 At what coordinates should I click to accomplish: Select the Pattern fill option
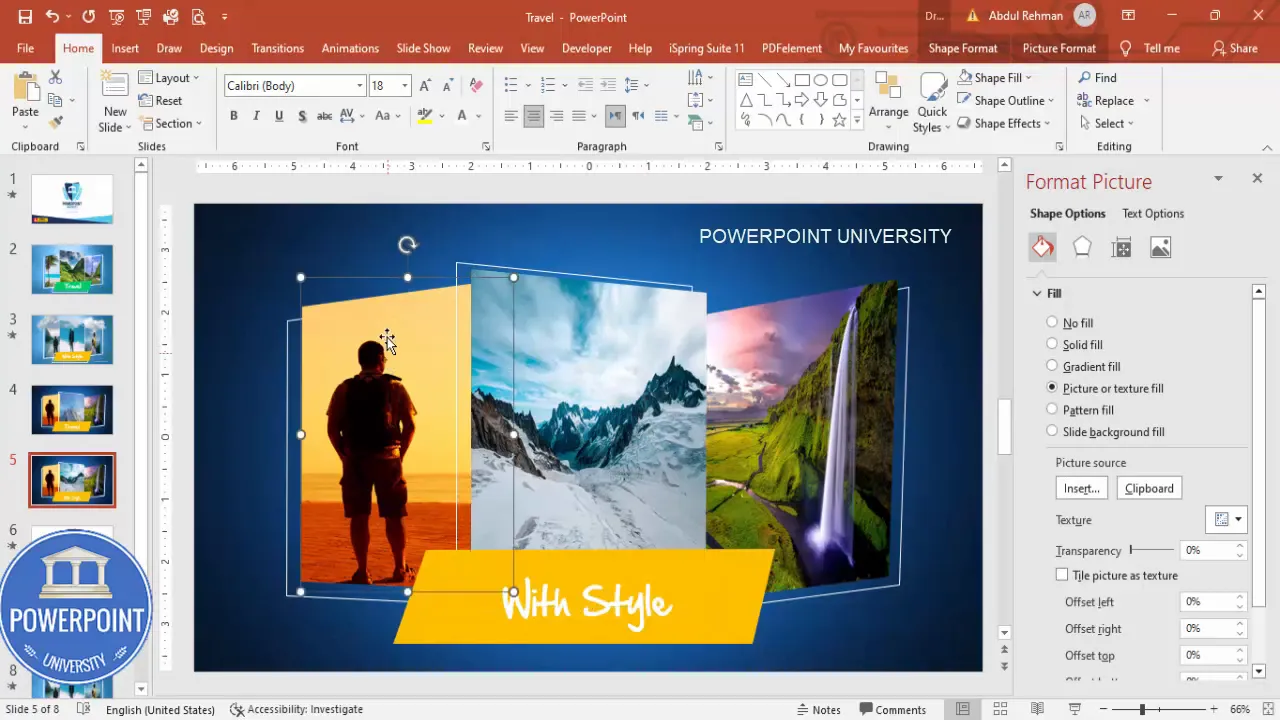(x=1052, y=409)
